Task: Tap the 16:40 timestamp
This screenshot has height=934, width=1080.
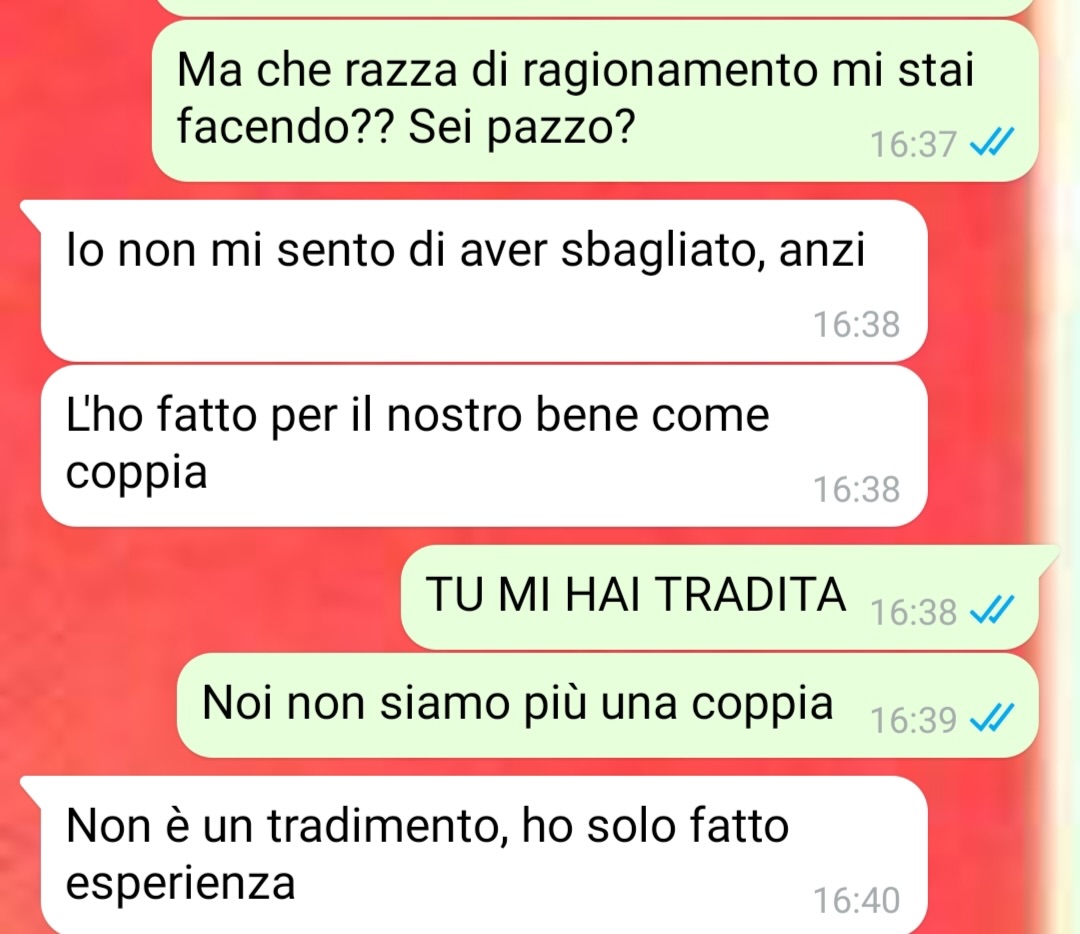Action: coord(856,900)
